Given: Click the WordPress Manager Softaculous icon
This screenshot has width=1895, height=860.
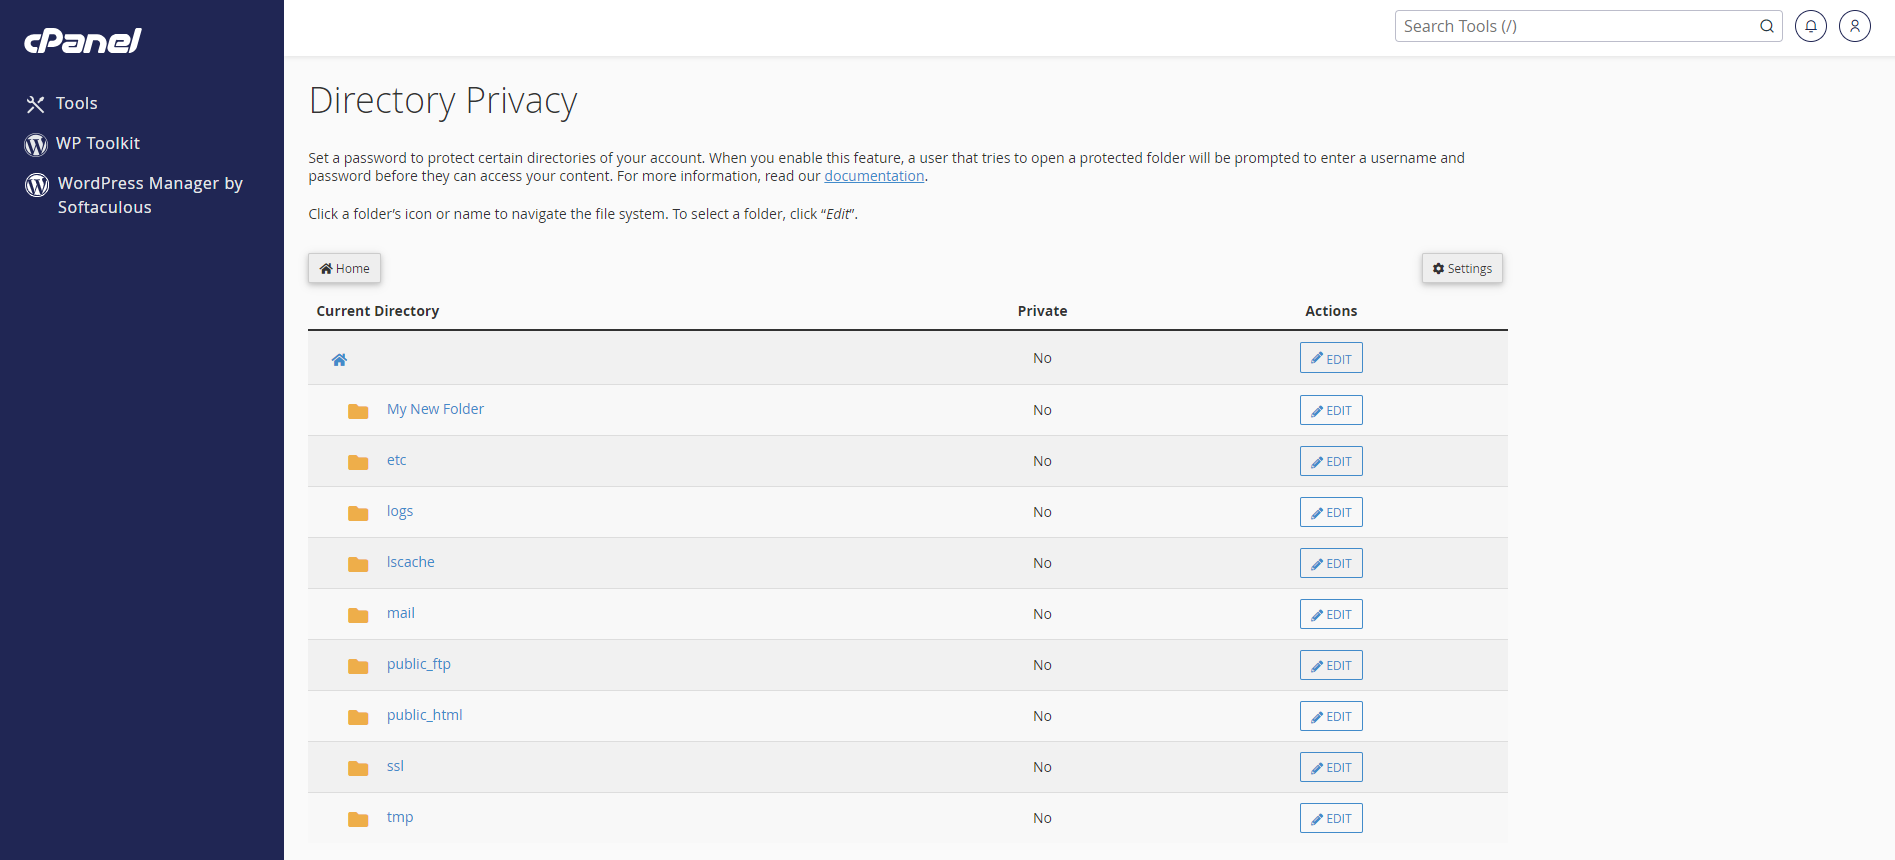Looking at the screenshot, I should click(x=37, y=185).
